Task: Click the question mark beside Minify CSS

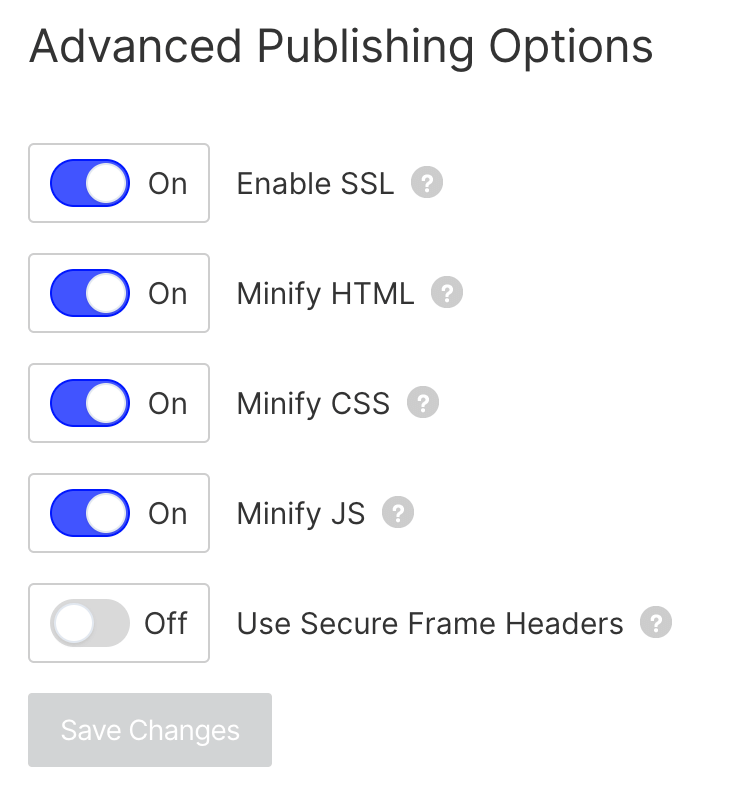Action: (423, 404)
